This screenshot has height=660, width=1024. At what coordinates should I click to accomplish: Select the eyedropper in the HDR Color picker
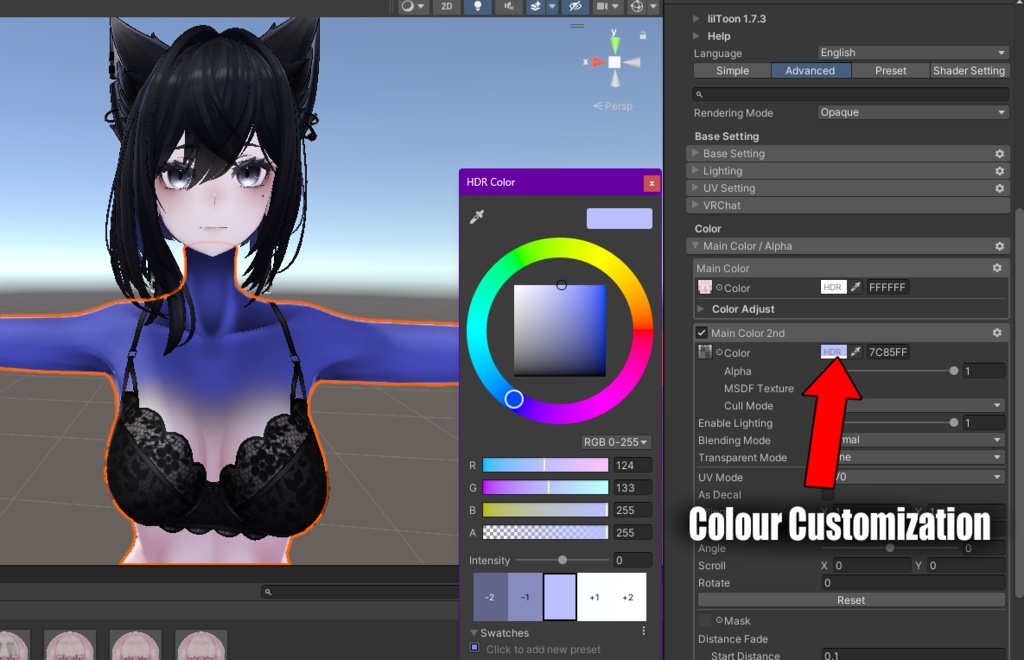(477, 216)
